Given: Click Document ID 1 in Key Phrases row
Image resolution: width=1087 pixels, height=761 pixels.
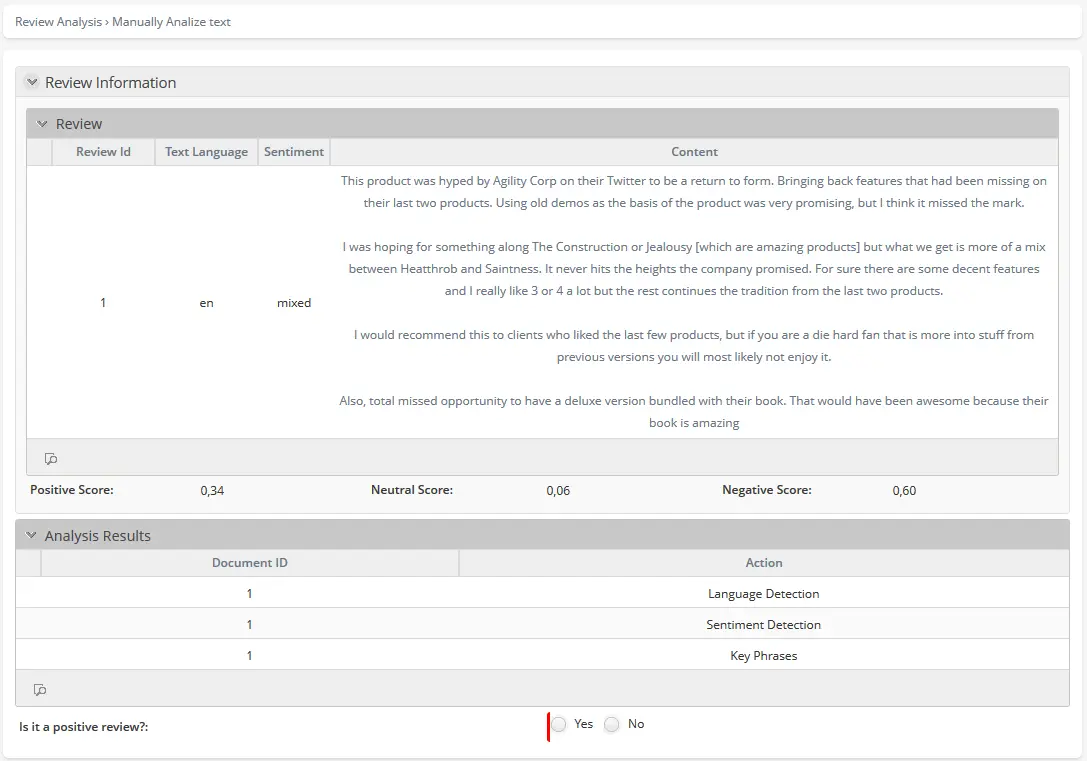Looking at the screenshot, I should pos(250,655).
